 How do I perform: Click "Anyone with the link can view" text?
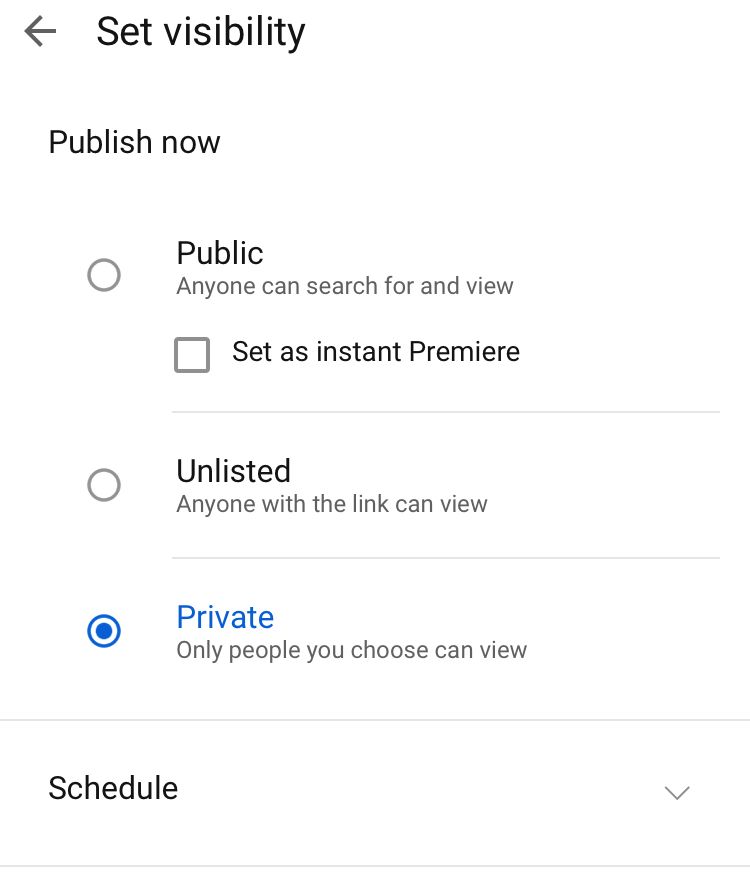click(332, 504)
